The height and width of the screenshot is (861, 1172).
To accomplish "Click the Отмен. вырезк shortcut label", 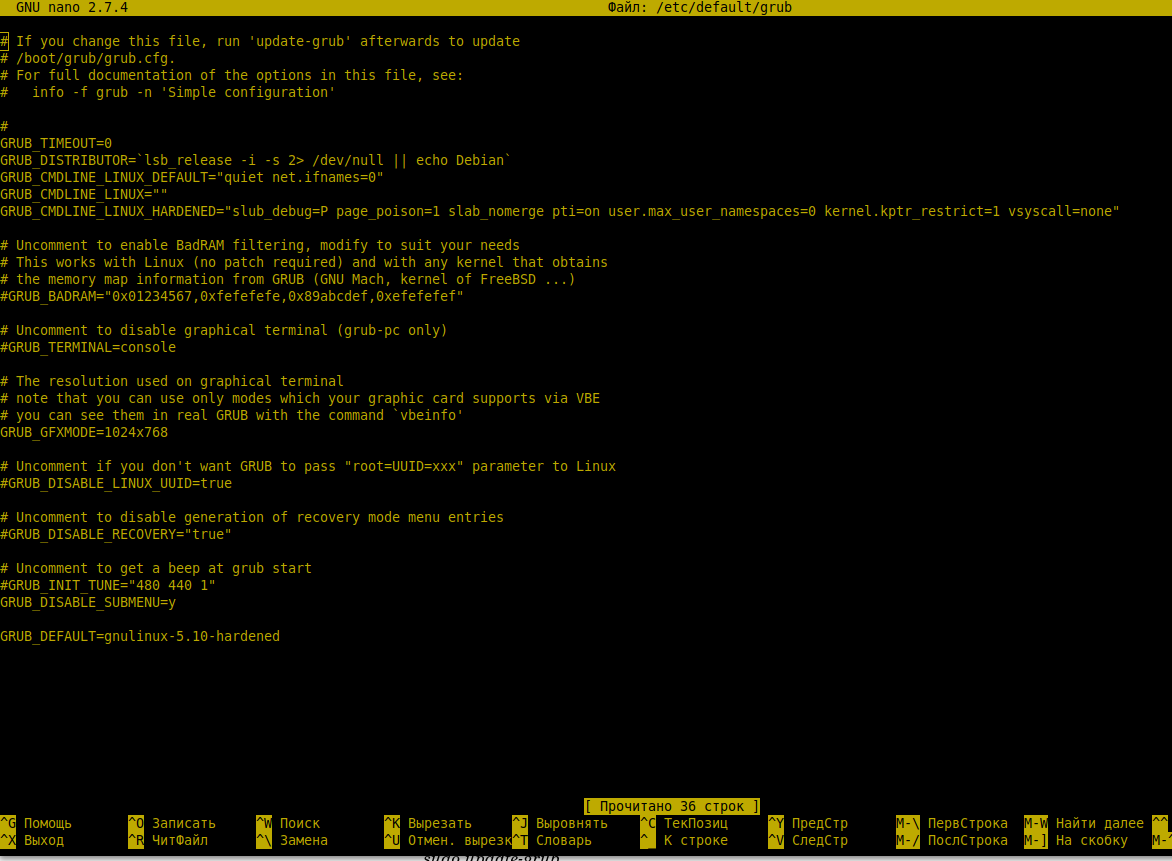I will (x=460, y=840).
